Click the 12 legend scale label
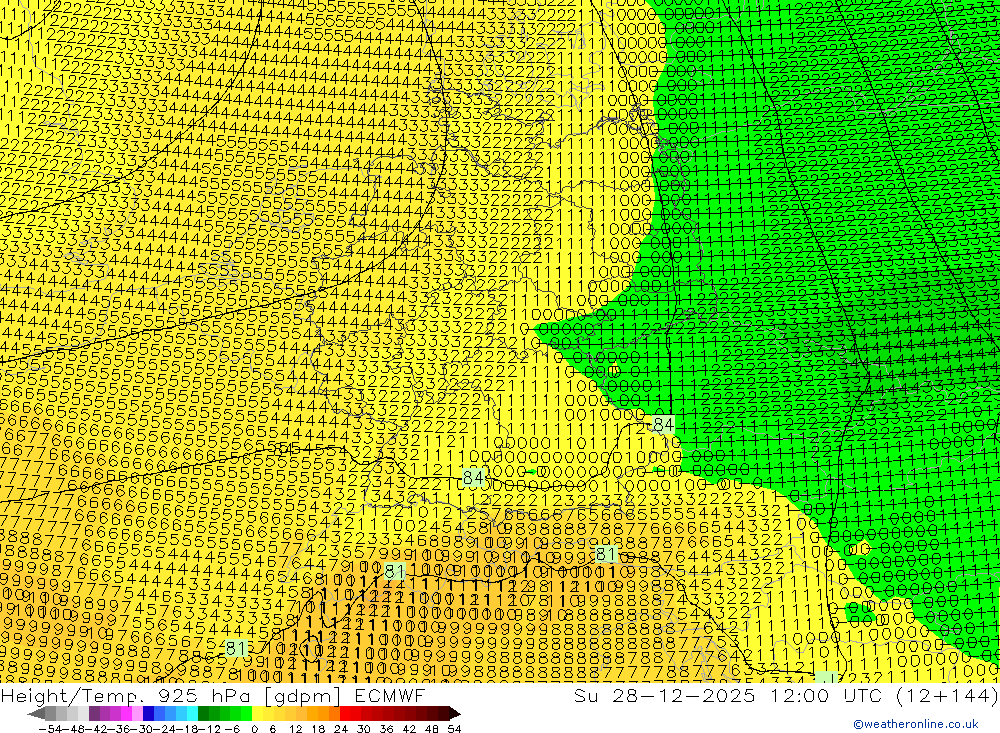Viewport: 1000px width, 733px height. (x=295, y=729)
